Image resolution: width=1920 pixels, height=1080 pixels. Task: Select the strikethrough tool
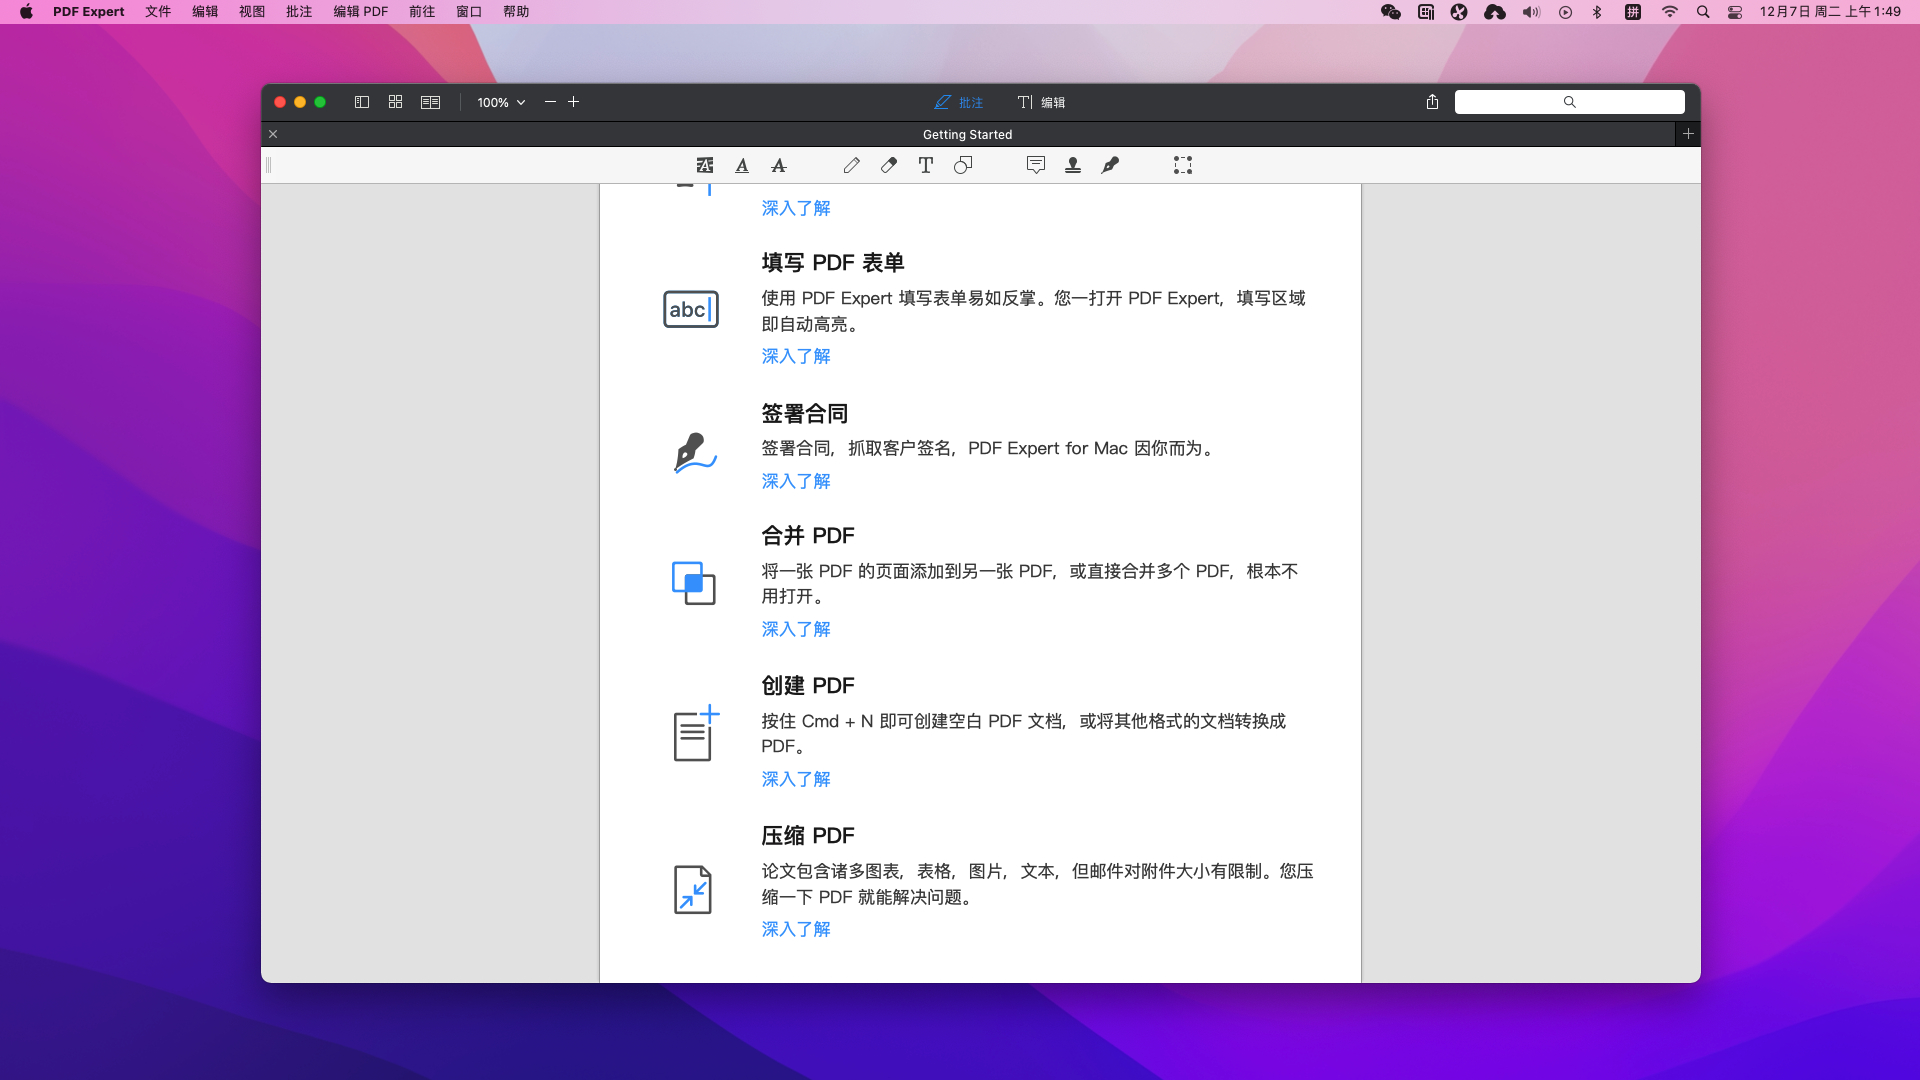(x=778, y=165)
